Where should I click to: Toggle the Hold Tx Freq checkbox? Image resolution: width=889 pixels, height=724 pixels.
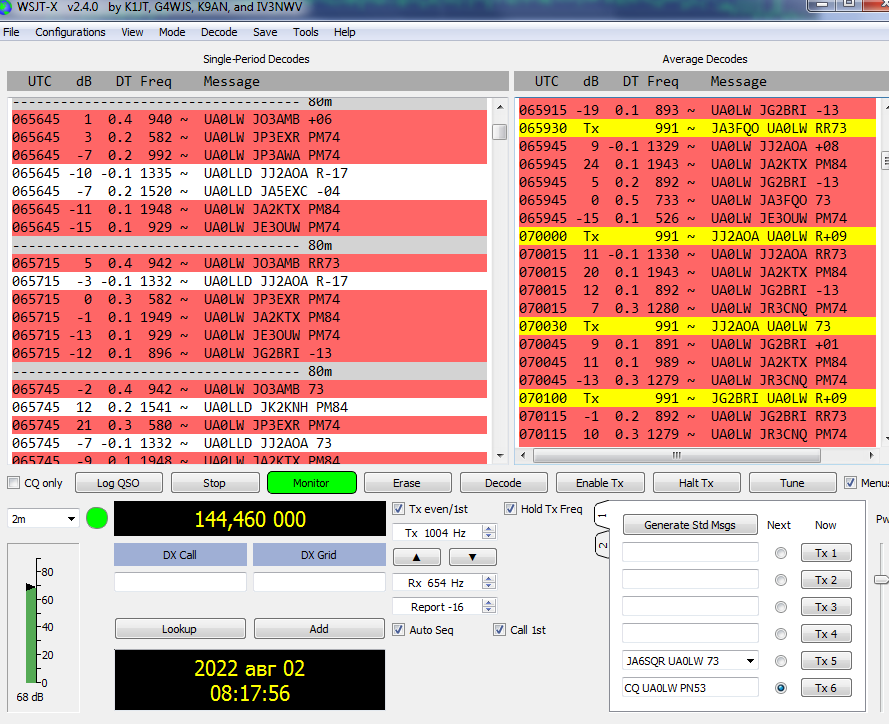pos(510,509)
